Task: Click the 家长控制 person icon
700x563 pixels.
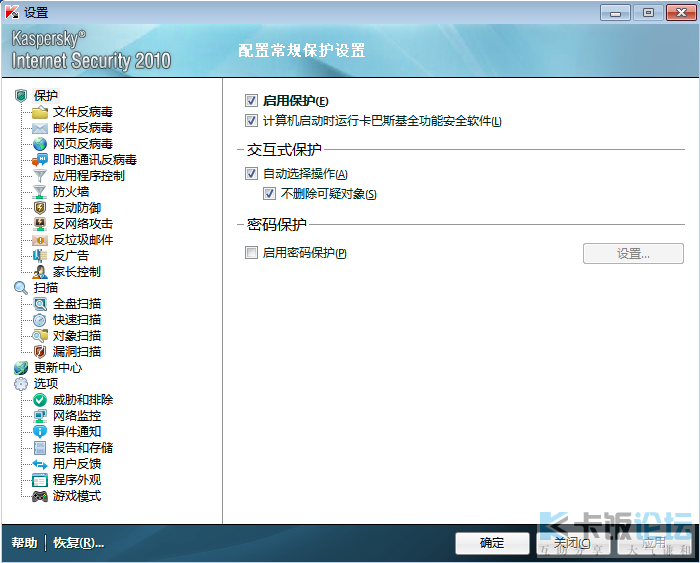Action: click(x=40, y=272)
